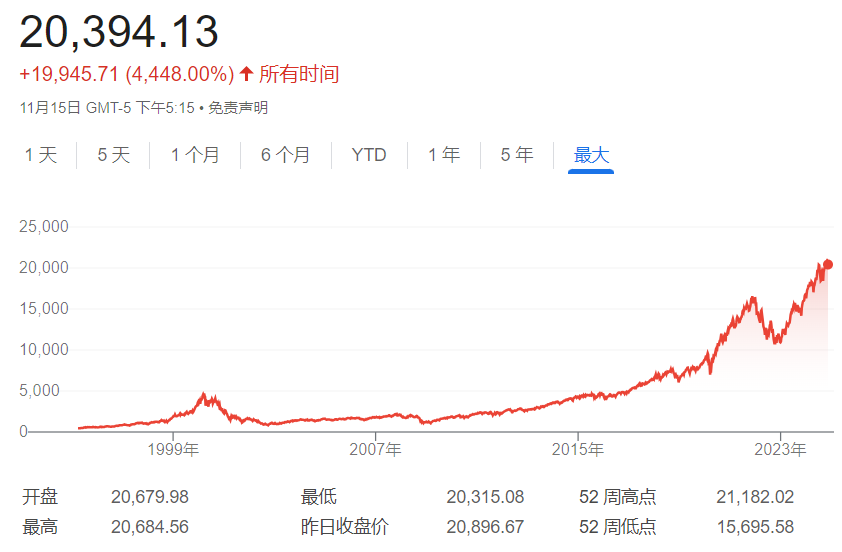Click the change value +19,945.71 (4,448.00%)

pos(127,74)
